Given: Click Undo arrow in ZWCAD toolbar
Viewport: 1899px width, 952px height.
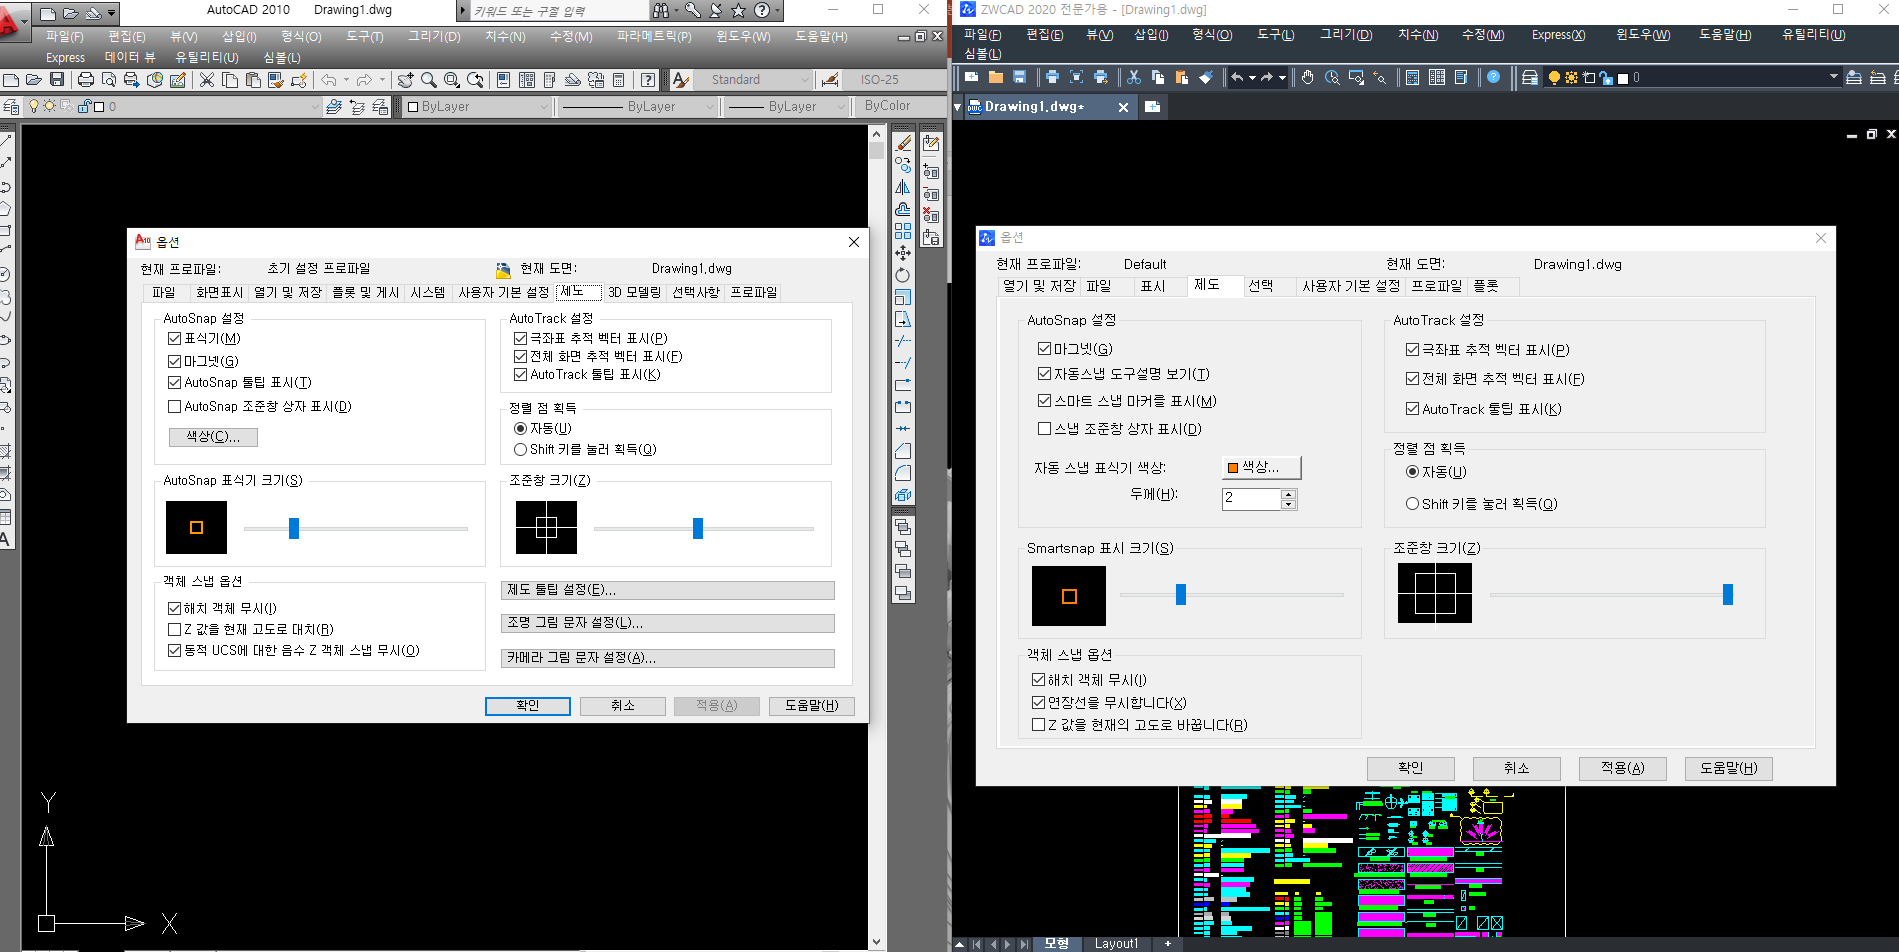Looking at the screenshot, I should click(x=1237, y=77).
